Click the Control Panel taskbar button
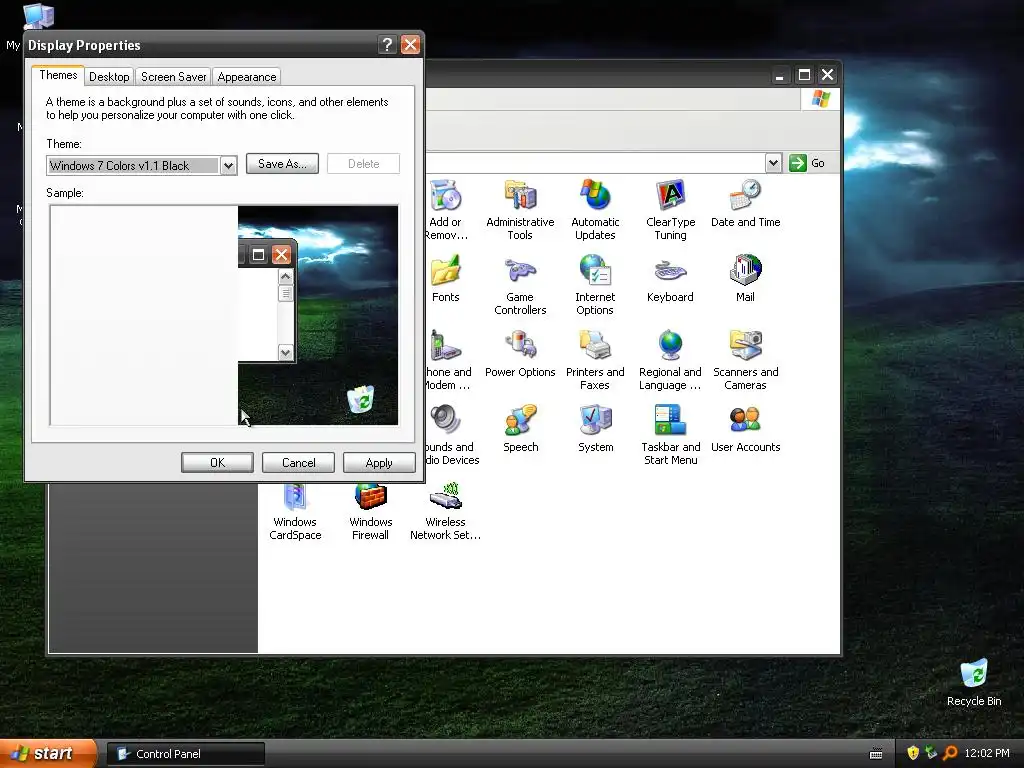Image resolution: width=1024 pixels, height=768 pixels. click(186, 754)
